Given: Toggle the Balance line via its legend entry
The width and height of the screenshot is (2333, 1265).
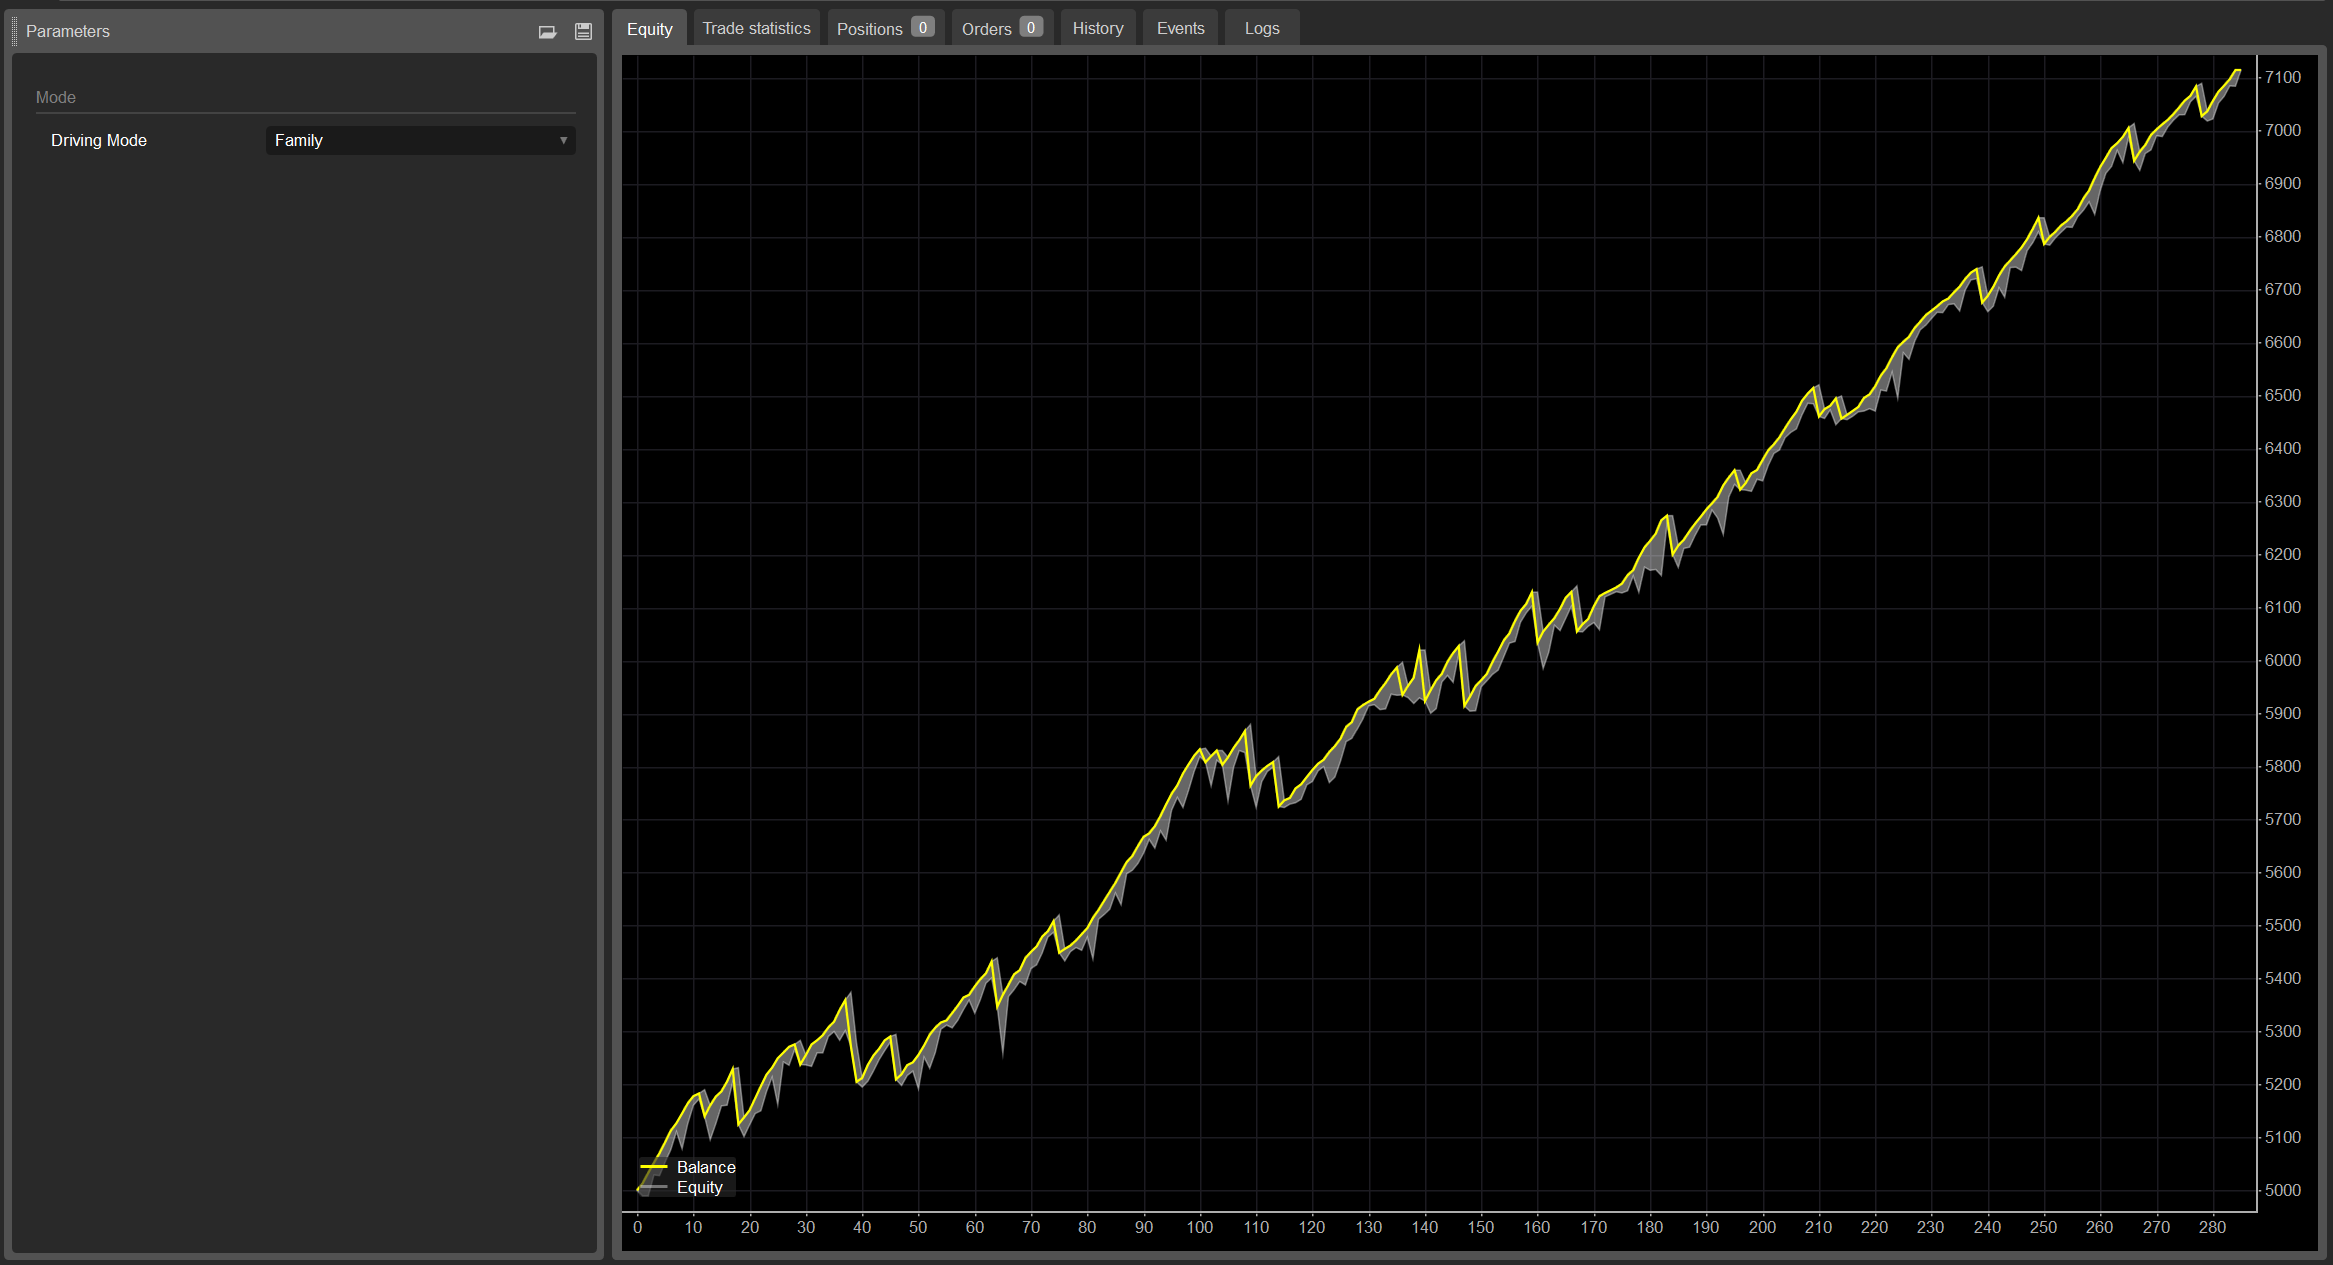Looking at the screenshot, I should click(706, 1167).
